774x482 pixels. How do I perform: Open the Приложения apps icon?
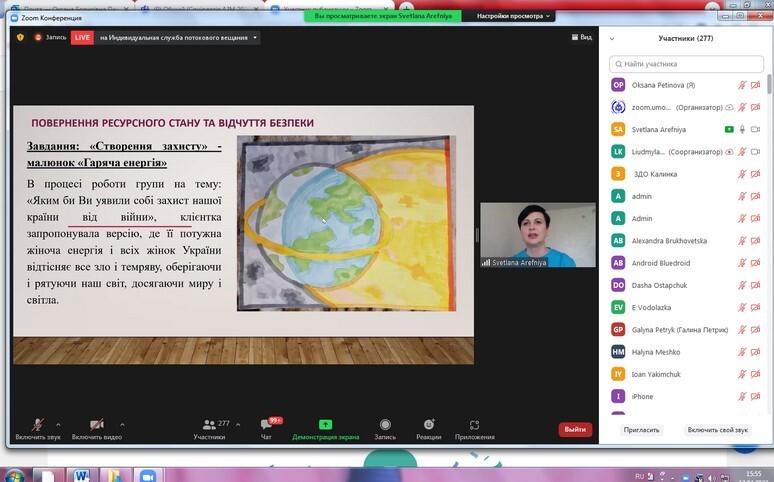[474, 425]
